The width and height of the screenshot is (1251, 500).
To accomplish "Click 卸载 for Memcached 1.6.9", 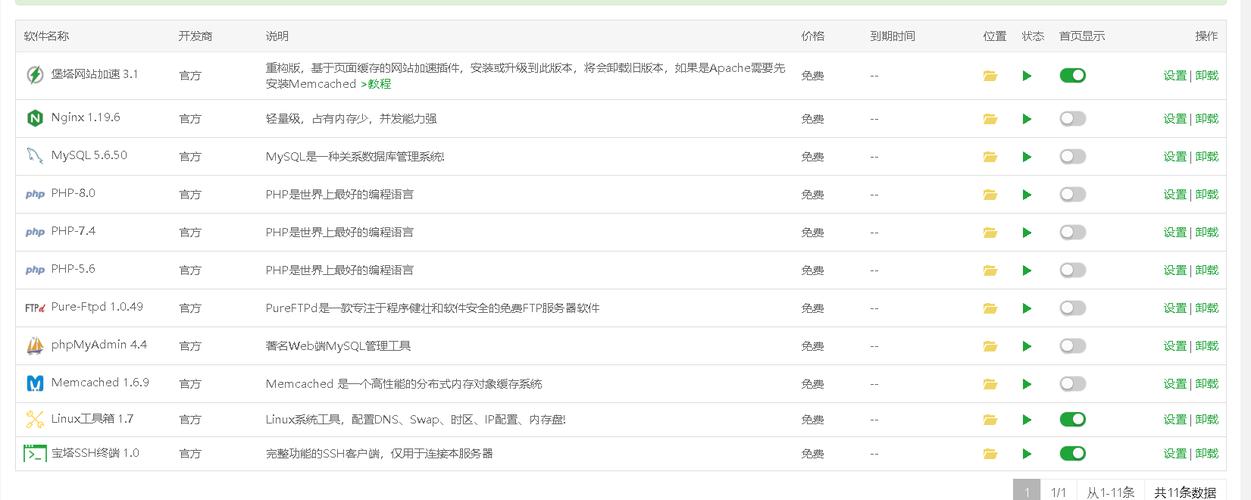I will click(x=1207, y=384).
